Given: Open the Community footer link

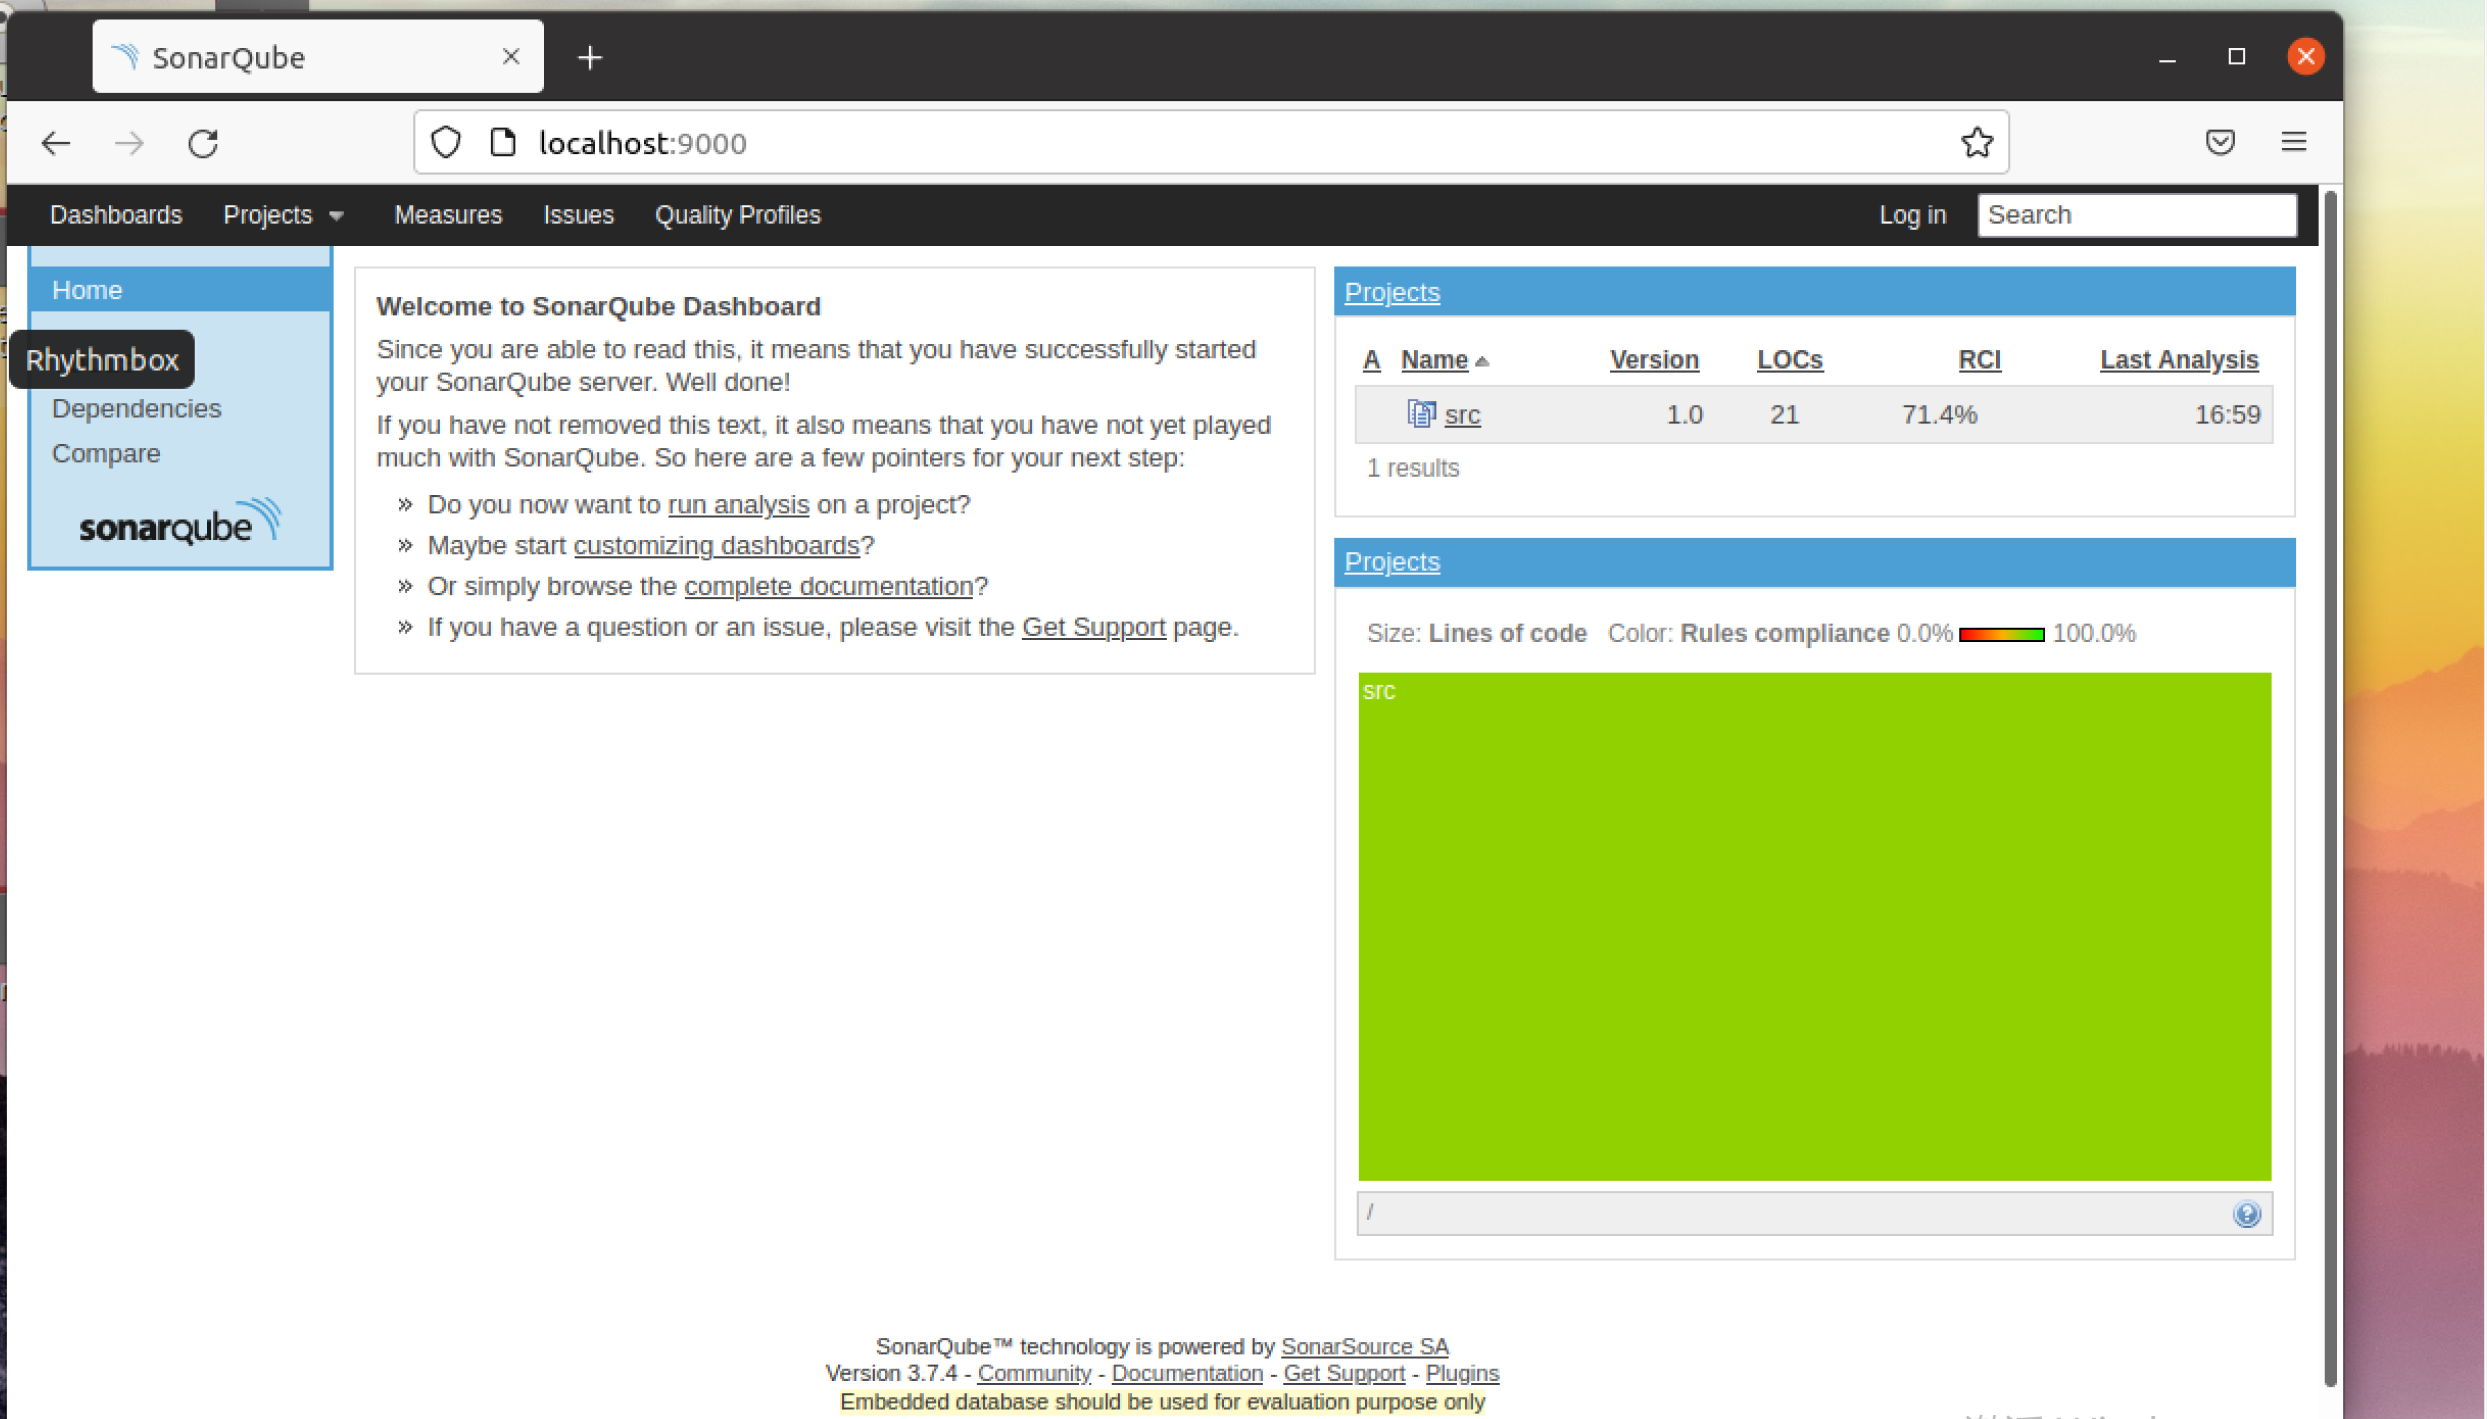Looking at the screenshot, I should 1033,1373.
